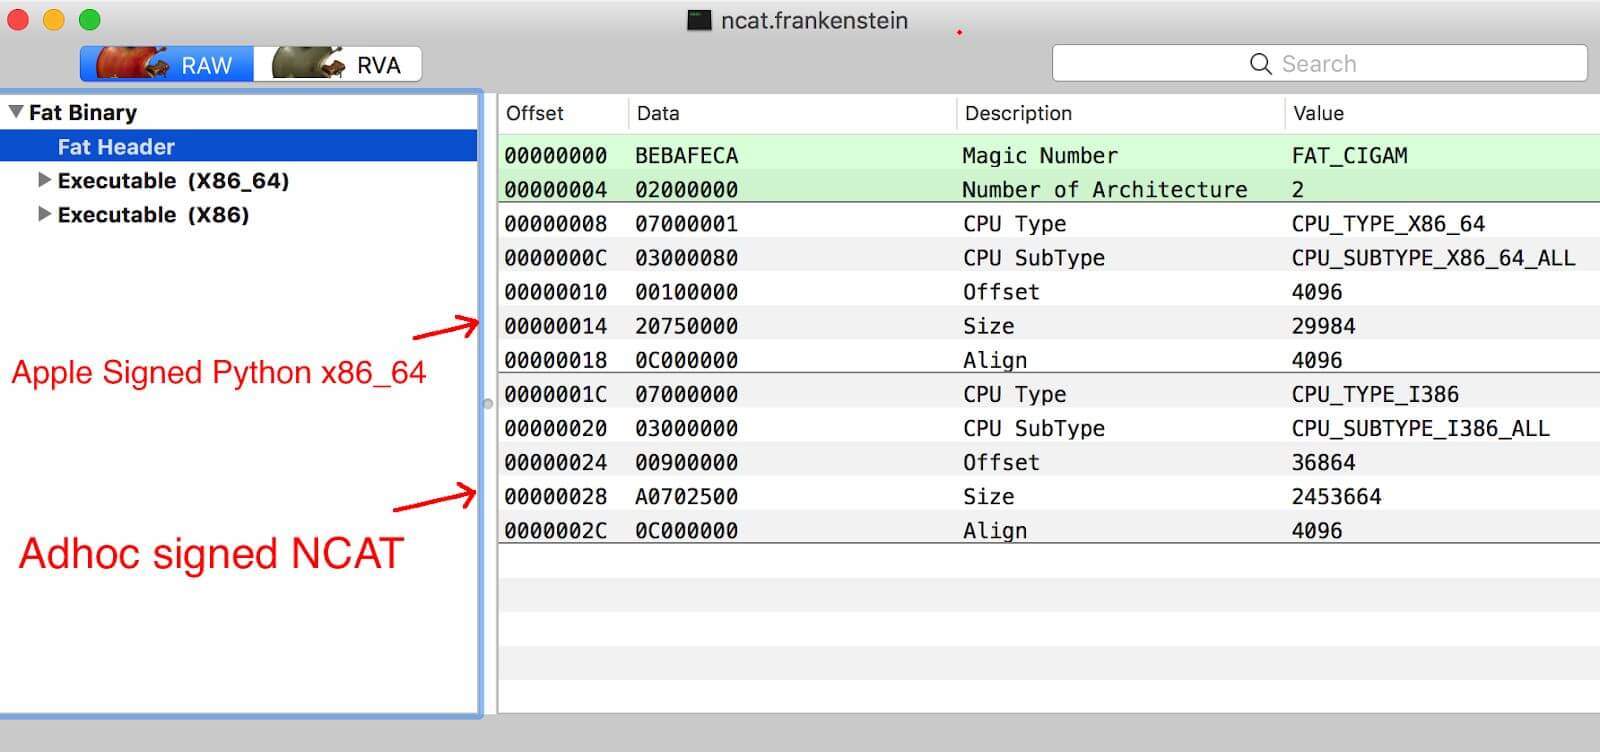Click the ncat.frankenstein title file icon
The height and width of the screenshot is (752, 1600).
coord(699,20)
